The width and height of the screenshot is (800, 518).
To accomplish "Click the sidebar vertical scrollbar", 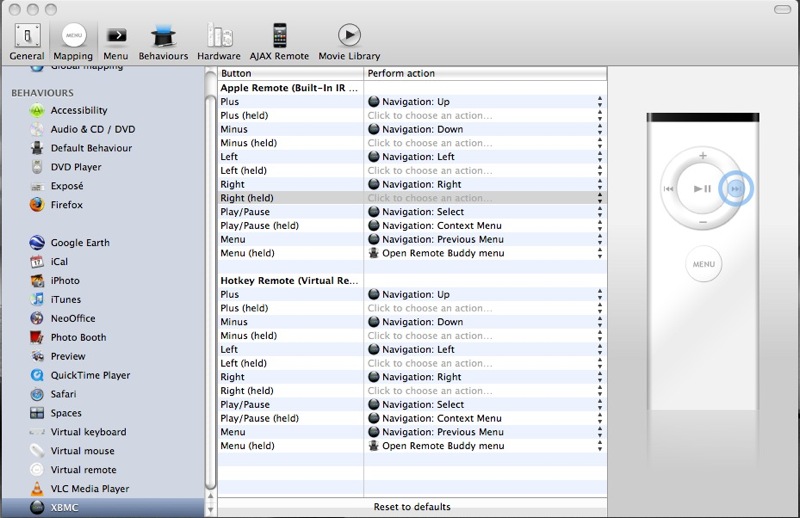I will [210, 280].
